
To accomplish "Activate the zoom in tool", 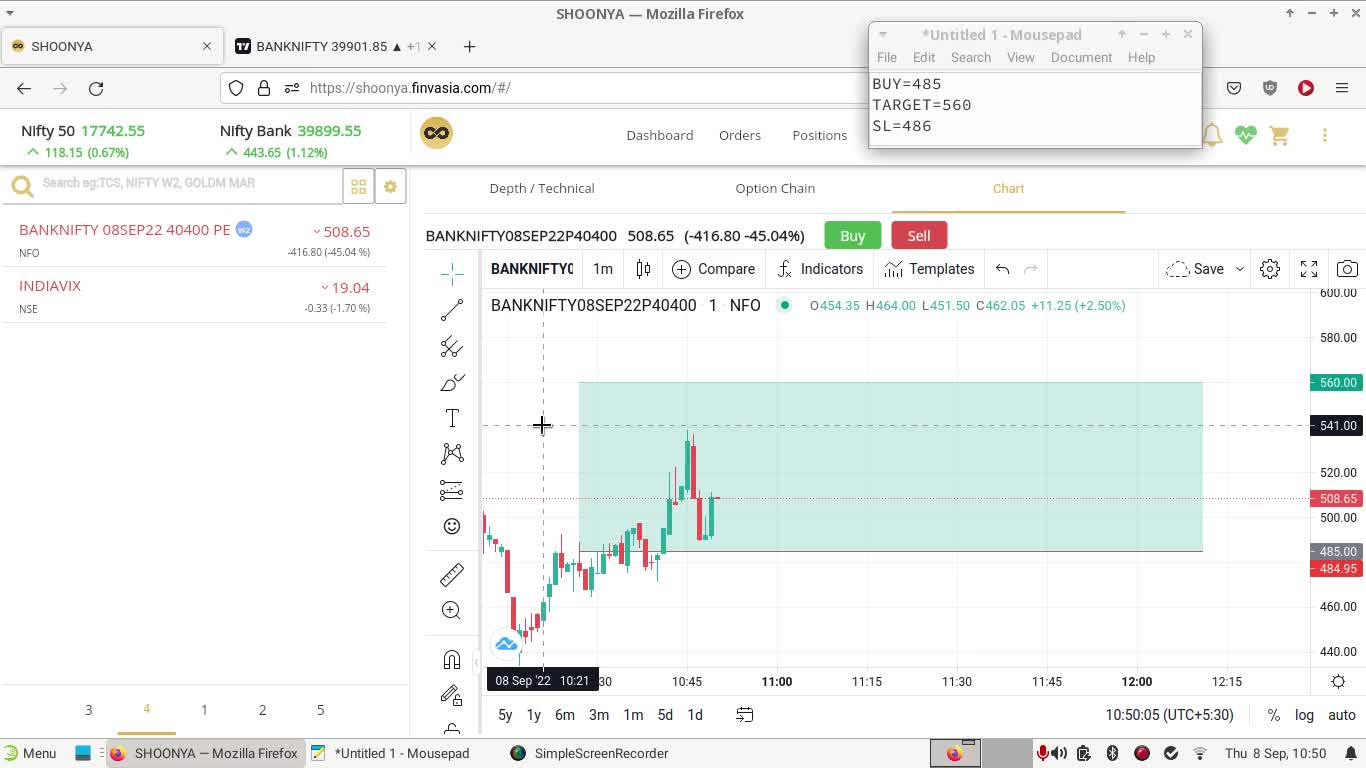I will coord(452,610).
